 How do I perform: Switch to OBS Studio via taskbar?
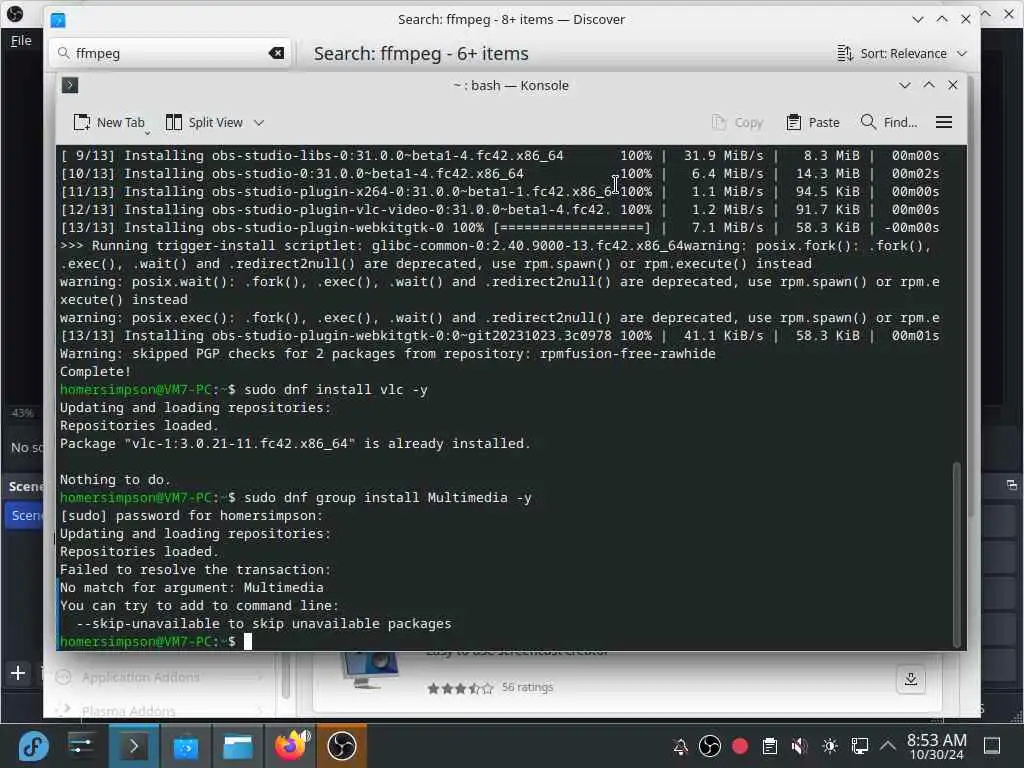342,746
